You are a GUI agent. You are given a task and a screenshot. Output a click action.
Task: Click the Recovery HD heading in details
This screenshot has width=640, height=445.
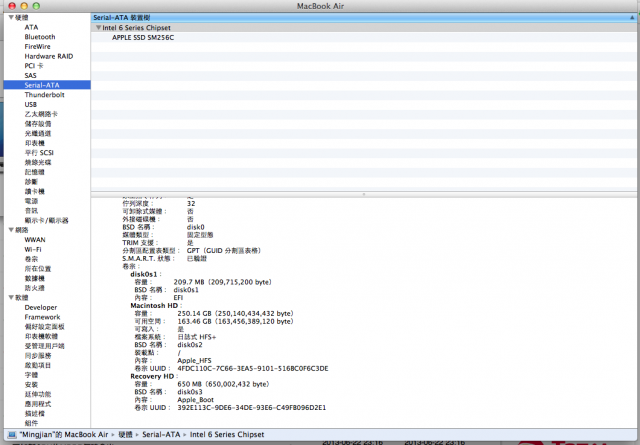pyautogui.click(x=152, y=376)
